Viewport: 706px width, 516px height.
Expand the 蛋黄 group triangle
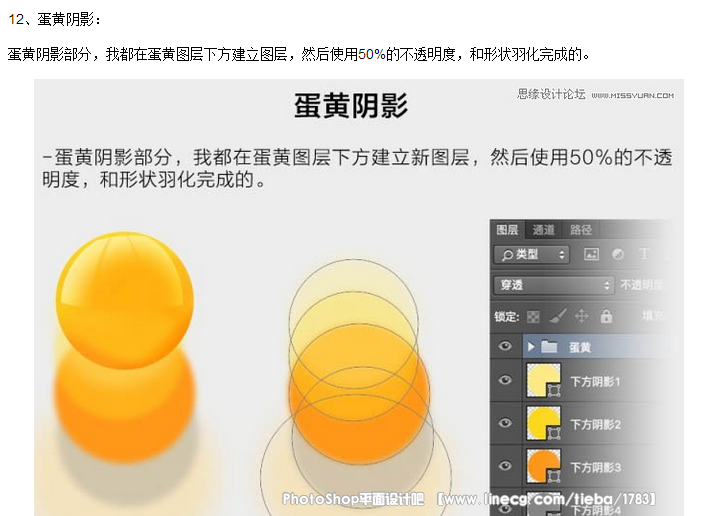[x=531, y=347]
